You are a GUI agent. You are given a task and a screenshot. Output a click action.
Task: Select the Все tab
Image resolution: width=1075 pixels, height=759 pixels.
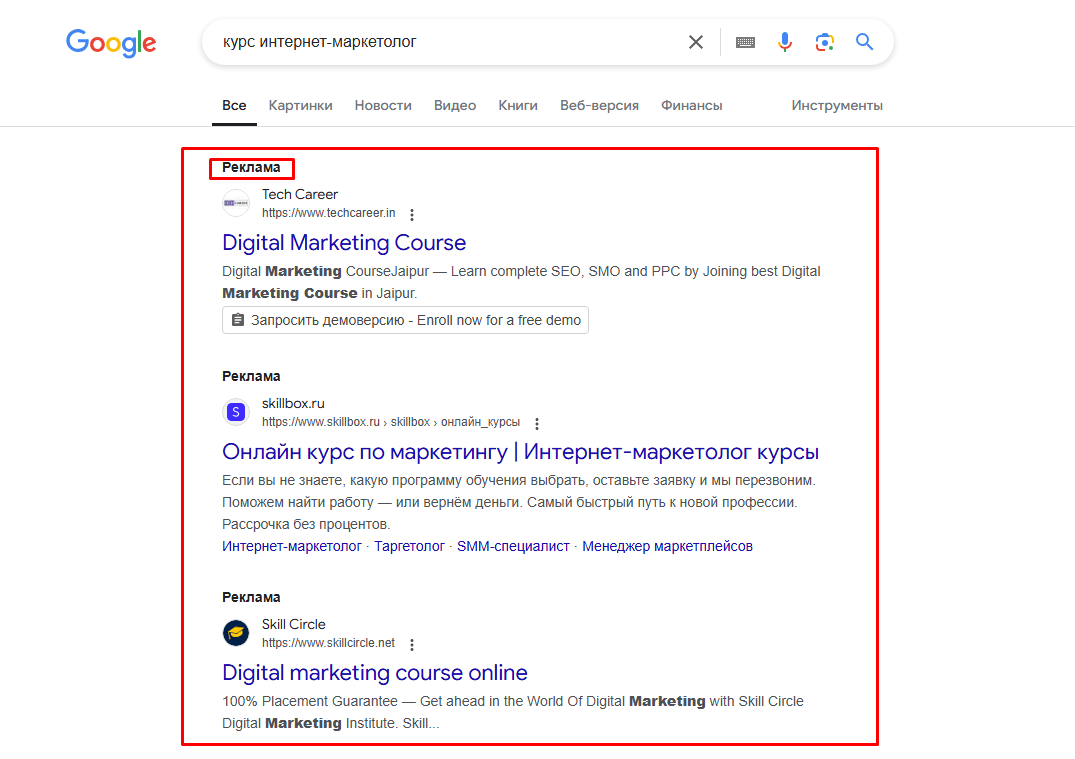[x=234, y=106]
